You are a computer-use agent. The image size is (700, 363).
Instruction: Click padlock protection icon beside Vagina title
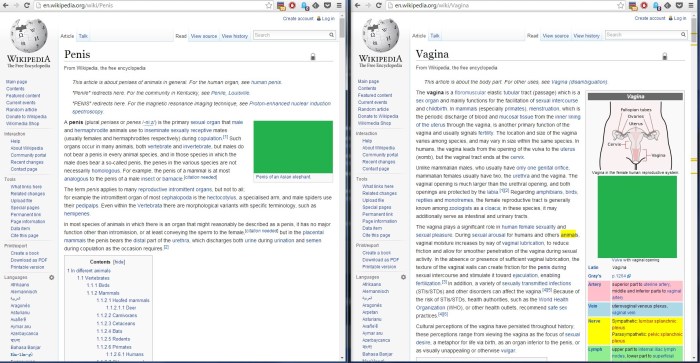click(665, 56)
